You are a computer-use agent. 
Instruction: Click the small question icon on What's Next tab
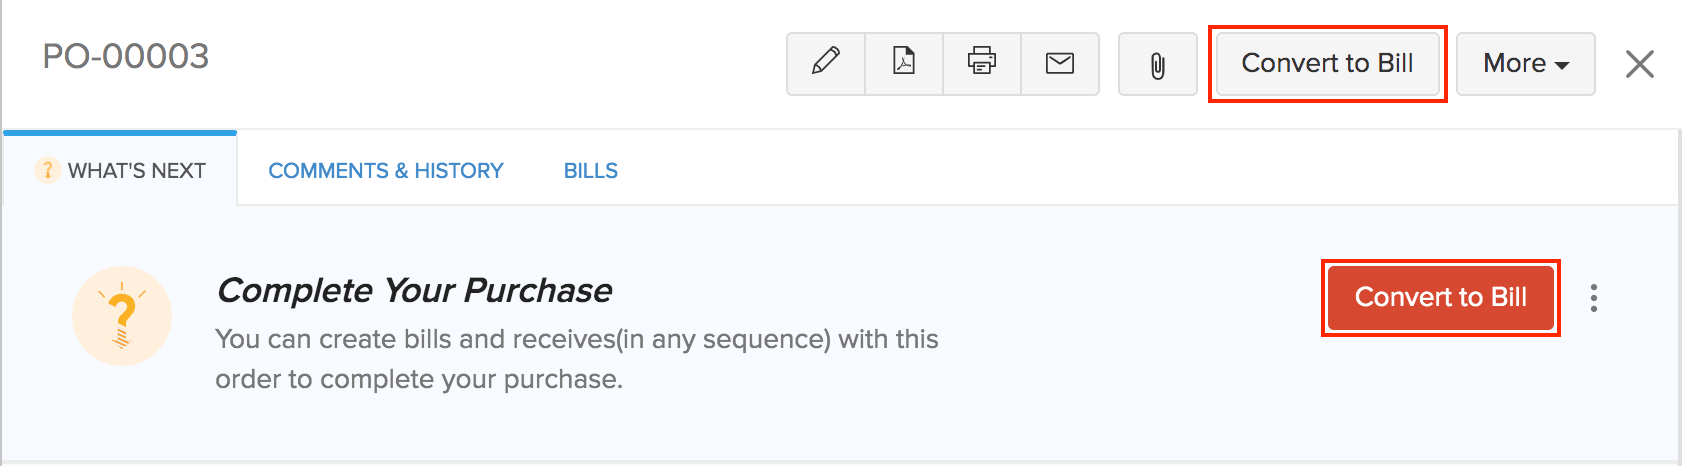47,170
